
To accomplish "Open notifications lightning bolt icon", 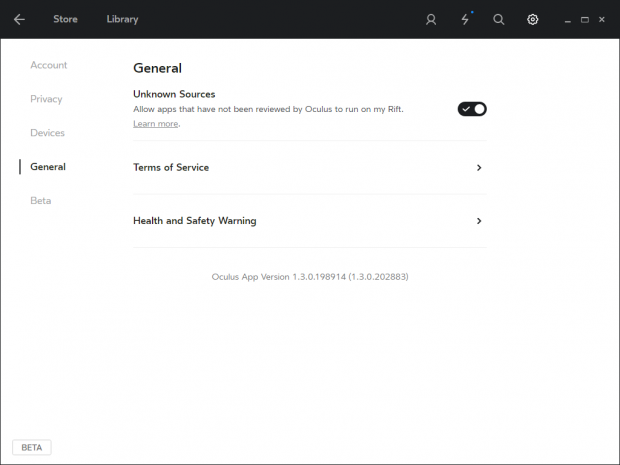I will pyautogui.click(x=465, y=19).
